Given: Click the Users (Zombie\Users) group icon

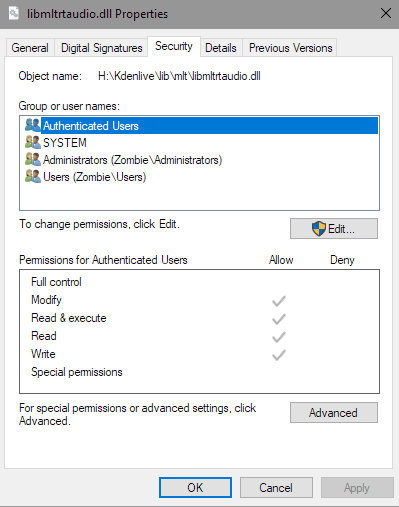Looking at the screenshot, I should click(33, 177).
